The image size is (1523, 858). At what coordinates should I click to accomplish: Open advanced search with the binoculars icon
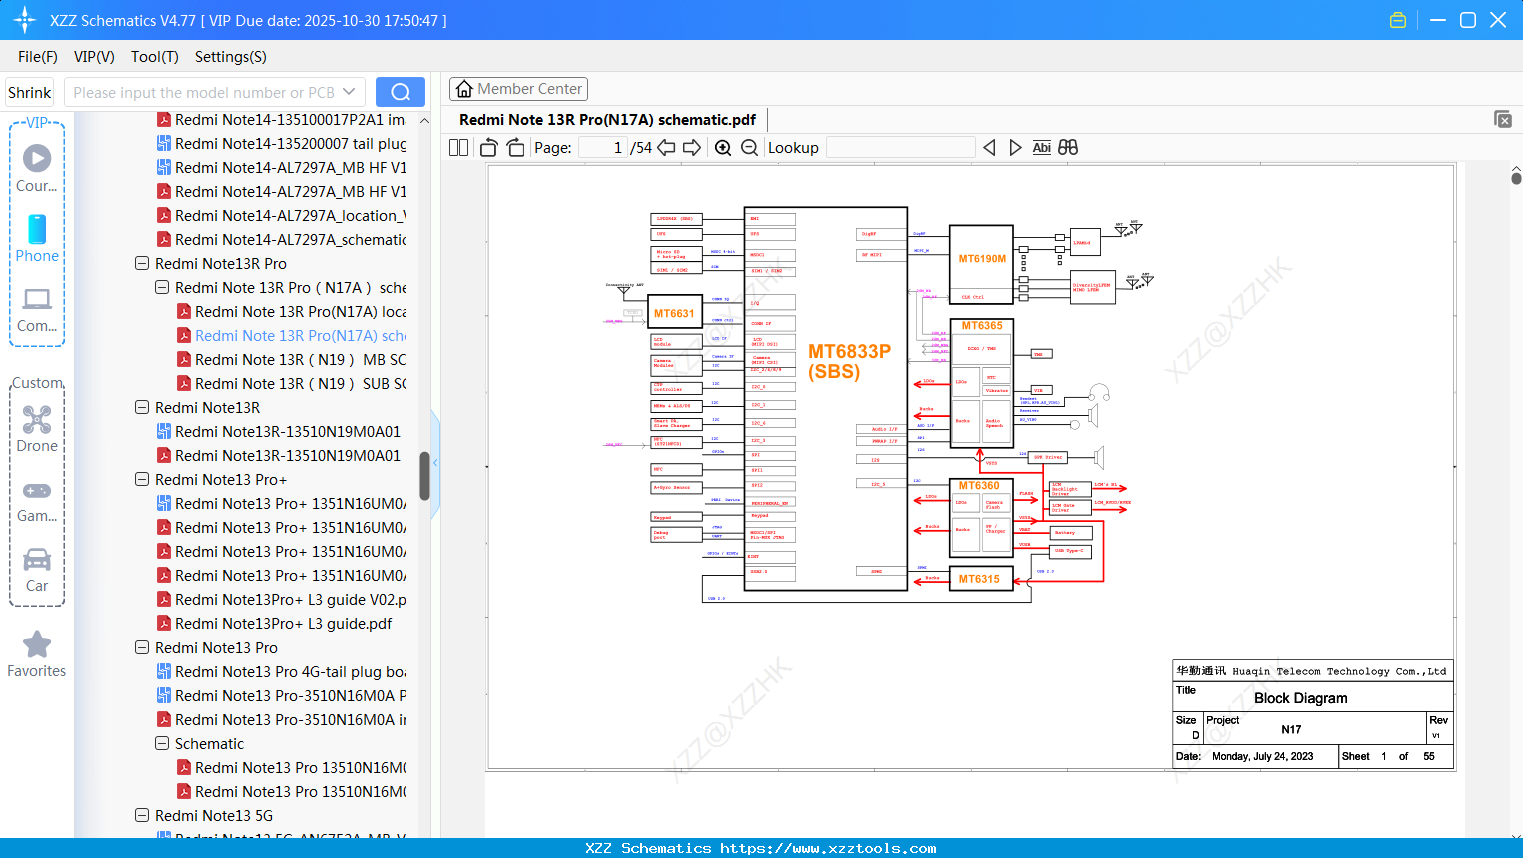click(1067, 147)
